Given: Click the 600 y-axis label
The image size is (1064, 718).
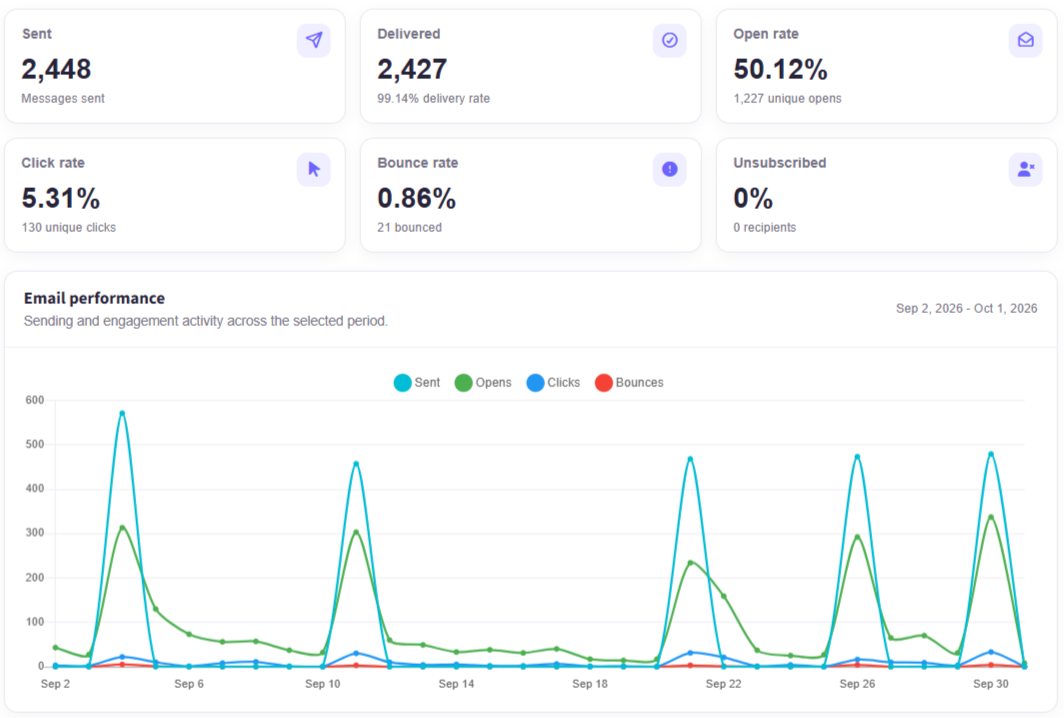Looking at the screenshot, I should pos(35,400).
